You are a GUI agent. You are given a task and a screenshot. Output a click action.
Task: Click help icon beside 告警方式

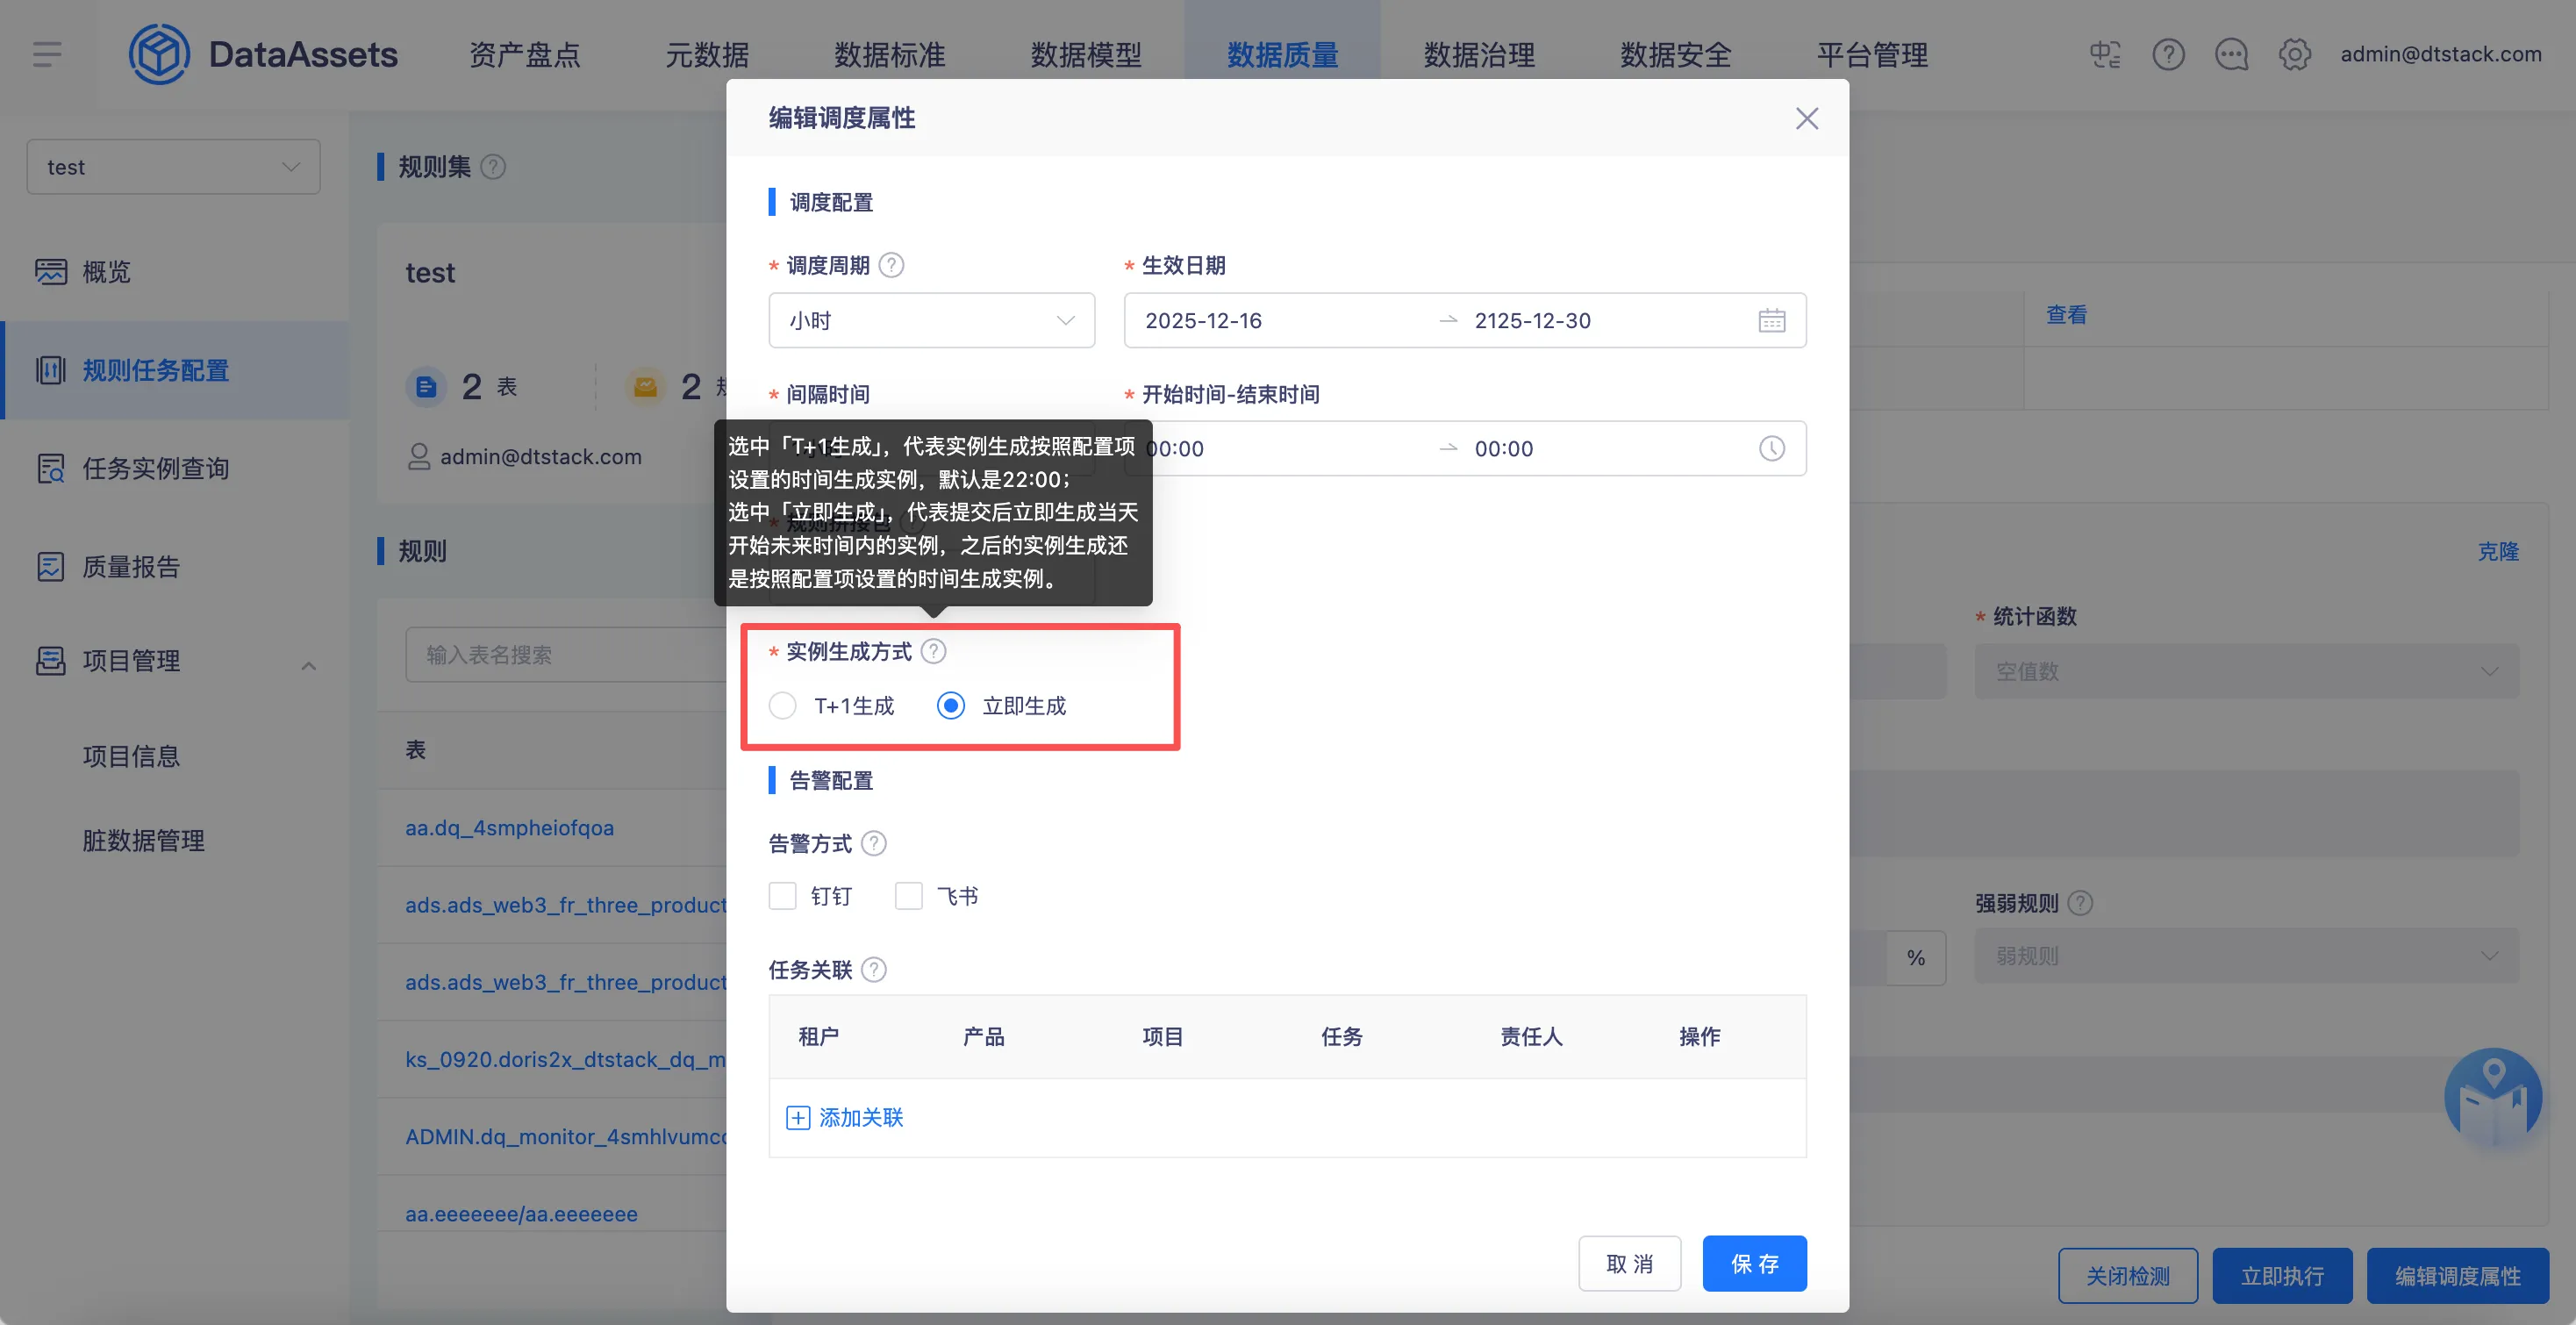873,844
